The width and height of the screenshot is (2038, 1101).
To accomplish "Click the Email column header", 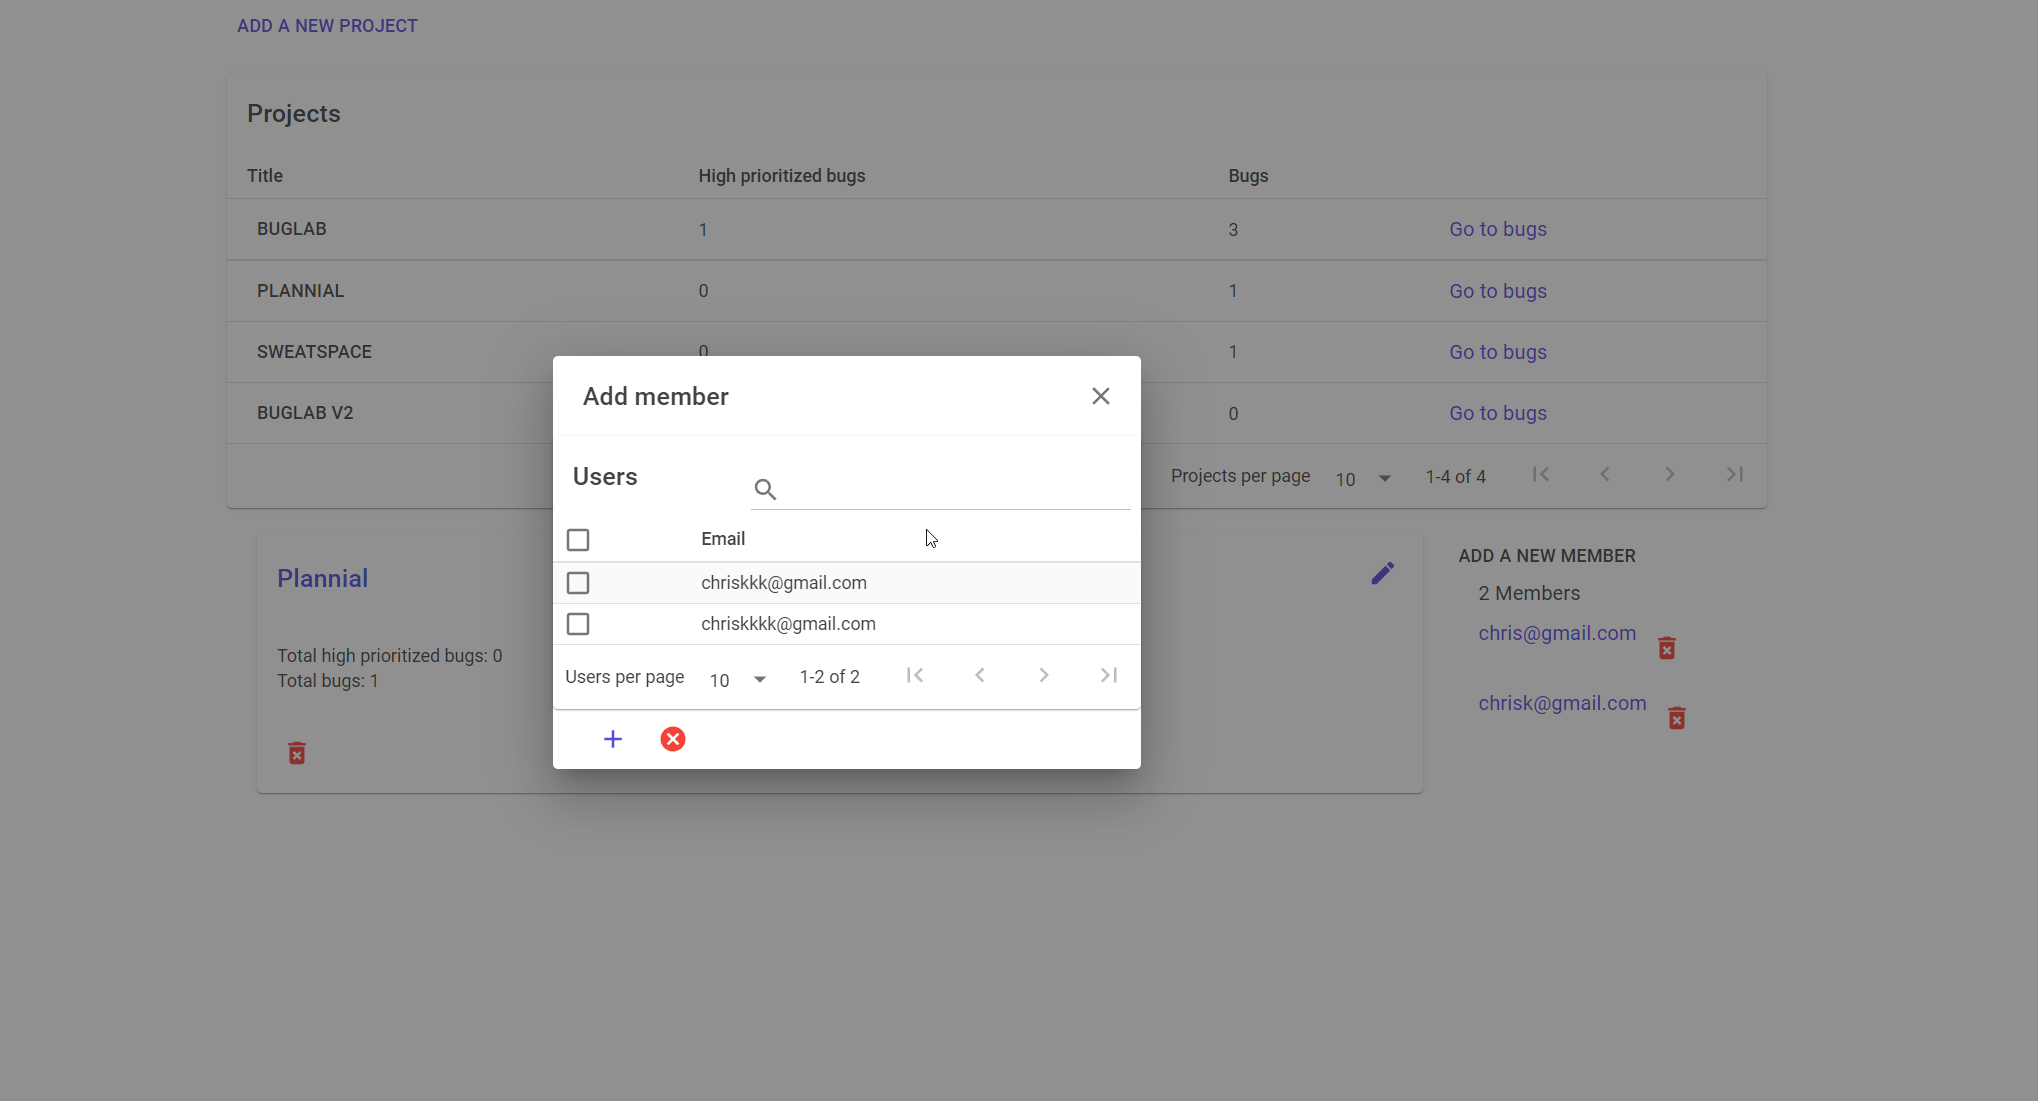I will click(x=723, y=539).
